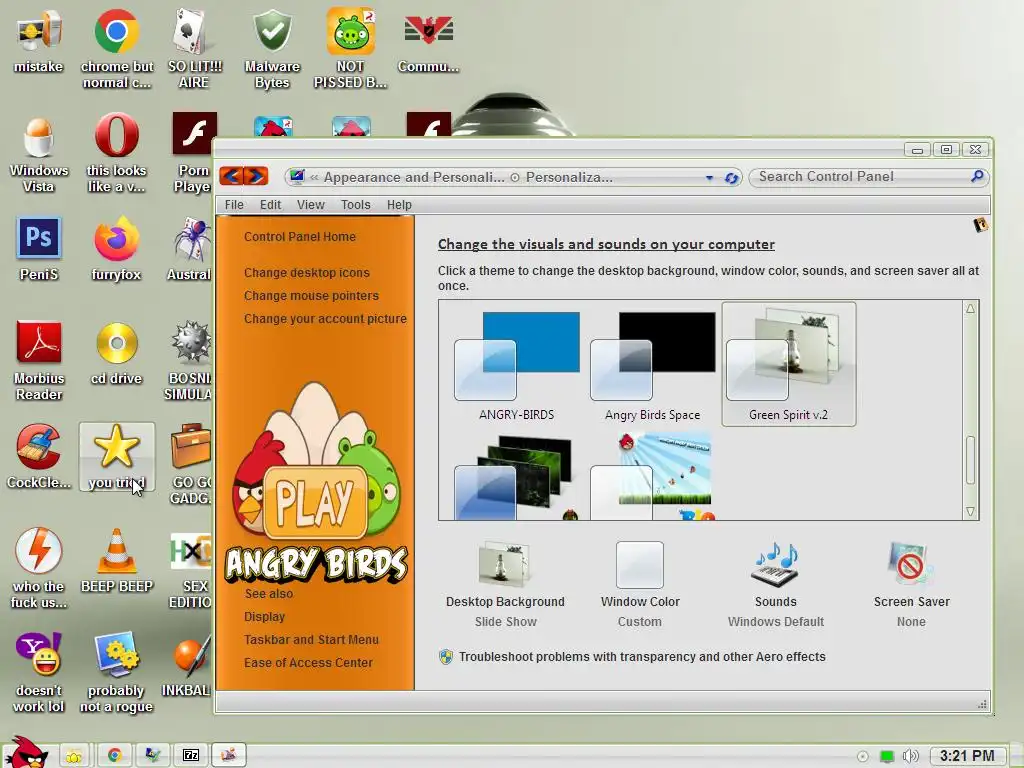Click the help icon in the window corner
Screen dimensions: 1024x768
pos(980,226)
